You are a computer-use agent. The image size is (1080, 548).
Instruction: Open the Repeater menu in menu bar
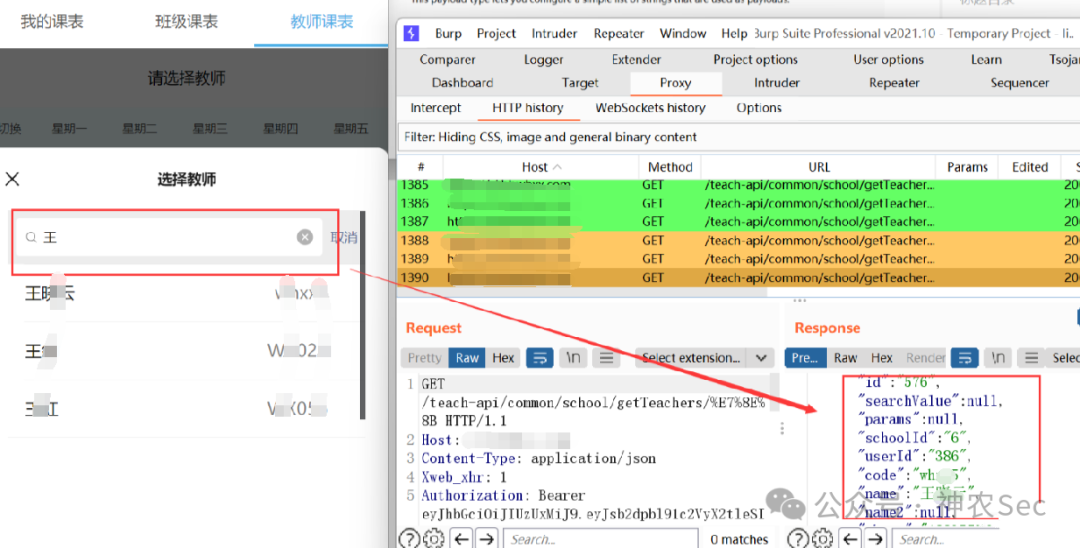pyautogui.click(x=619, y=33)
